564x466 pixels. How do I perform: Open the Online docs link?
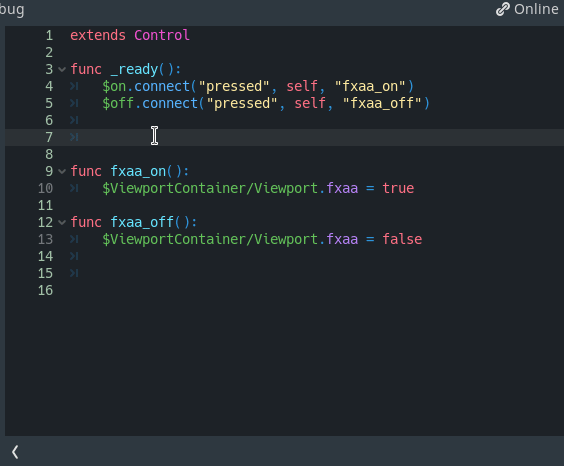527,9
